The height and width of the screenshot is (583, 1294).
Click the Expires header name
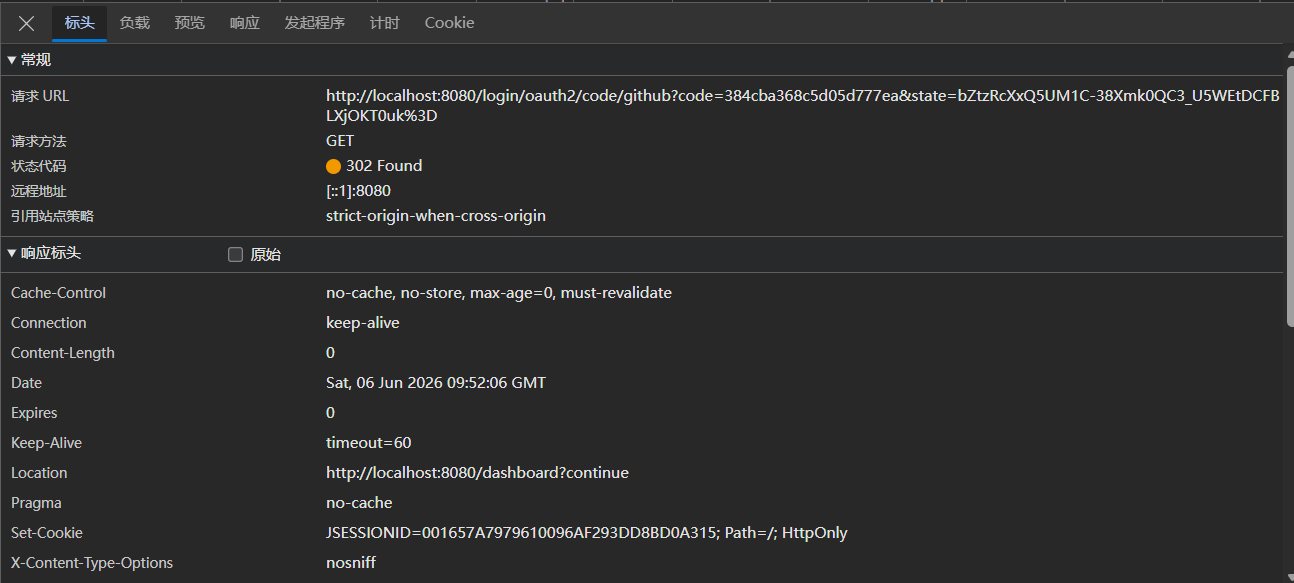[34, 413]
